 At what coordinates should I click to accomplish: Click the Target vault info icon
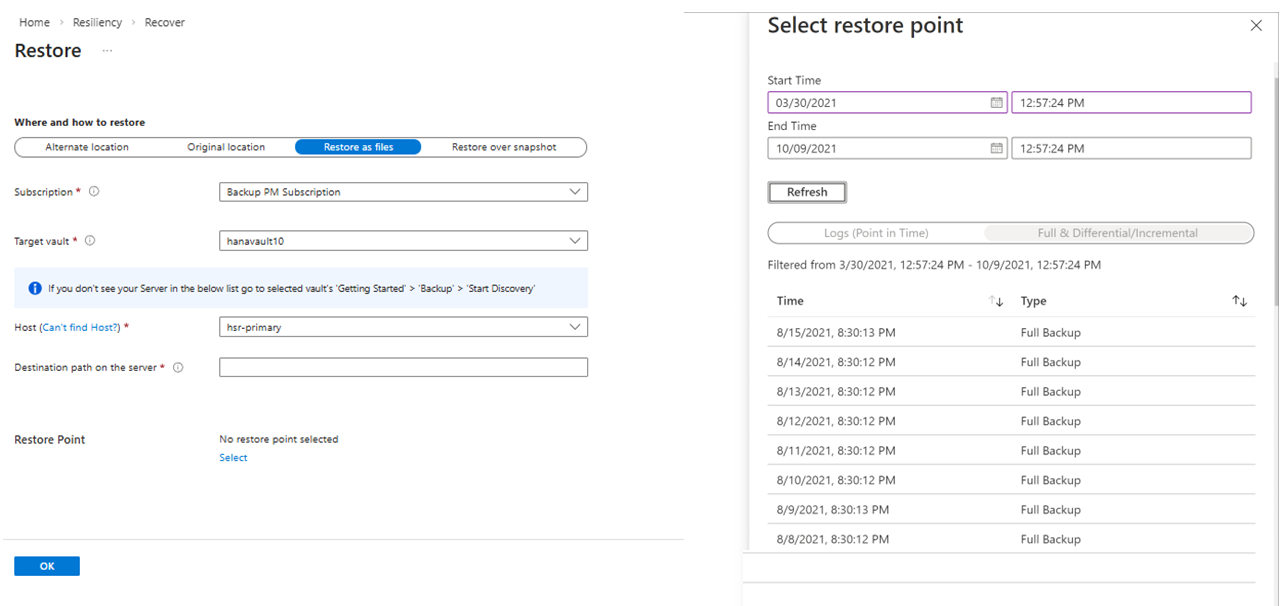click(90, 241)
